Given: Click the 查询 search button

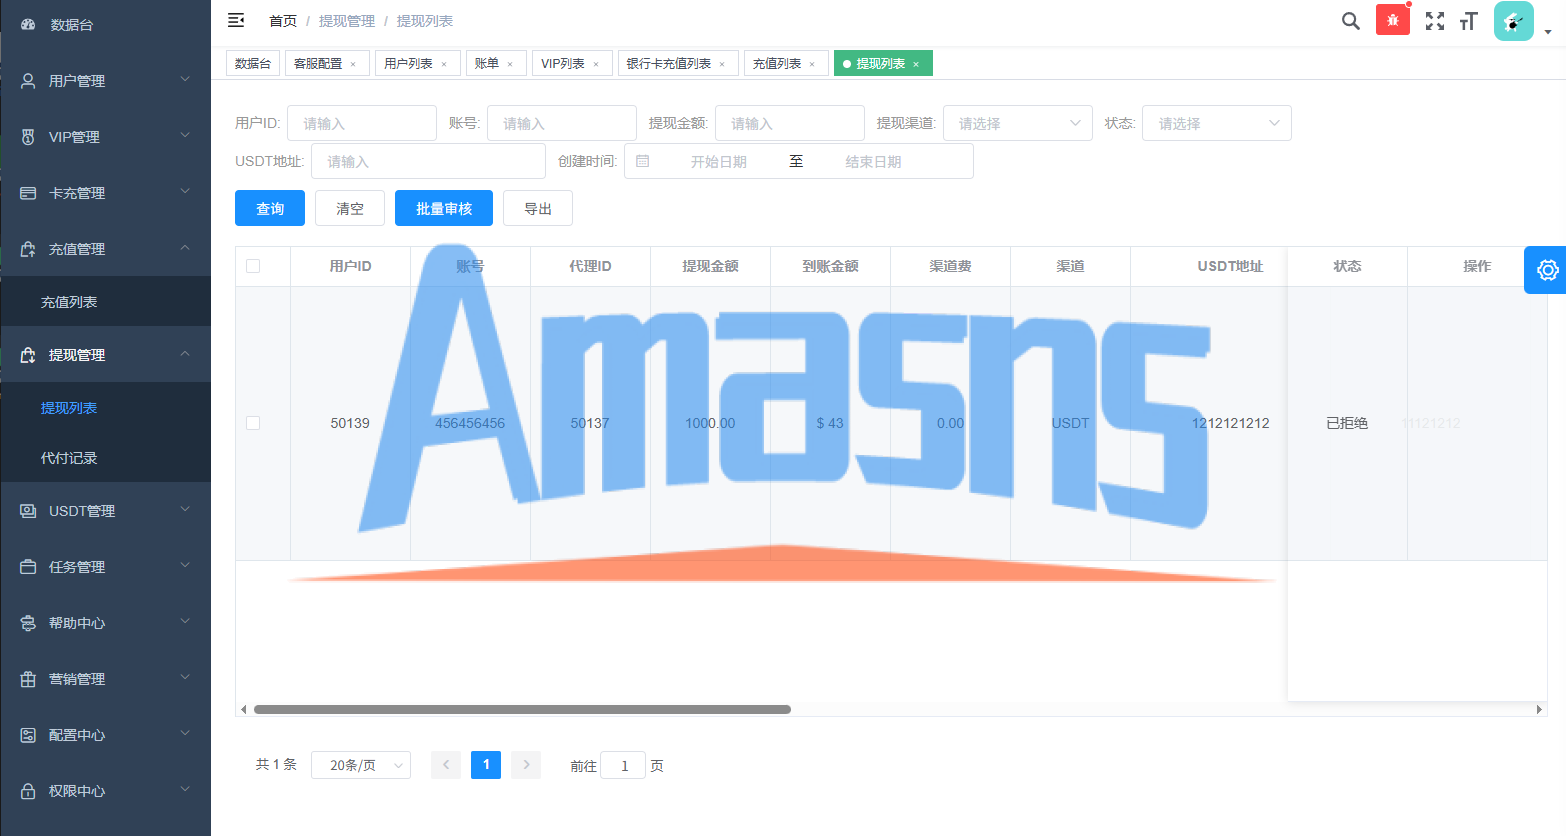Looking at the screenshot, I should [x=270, y=208].
